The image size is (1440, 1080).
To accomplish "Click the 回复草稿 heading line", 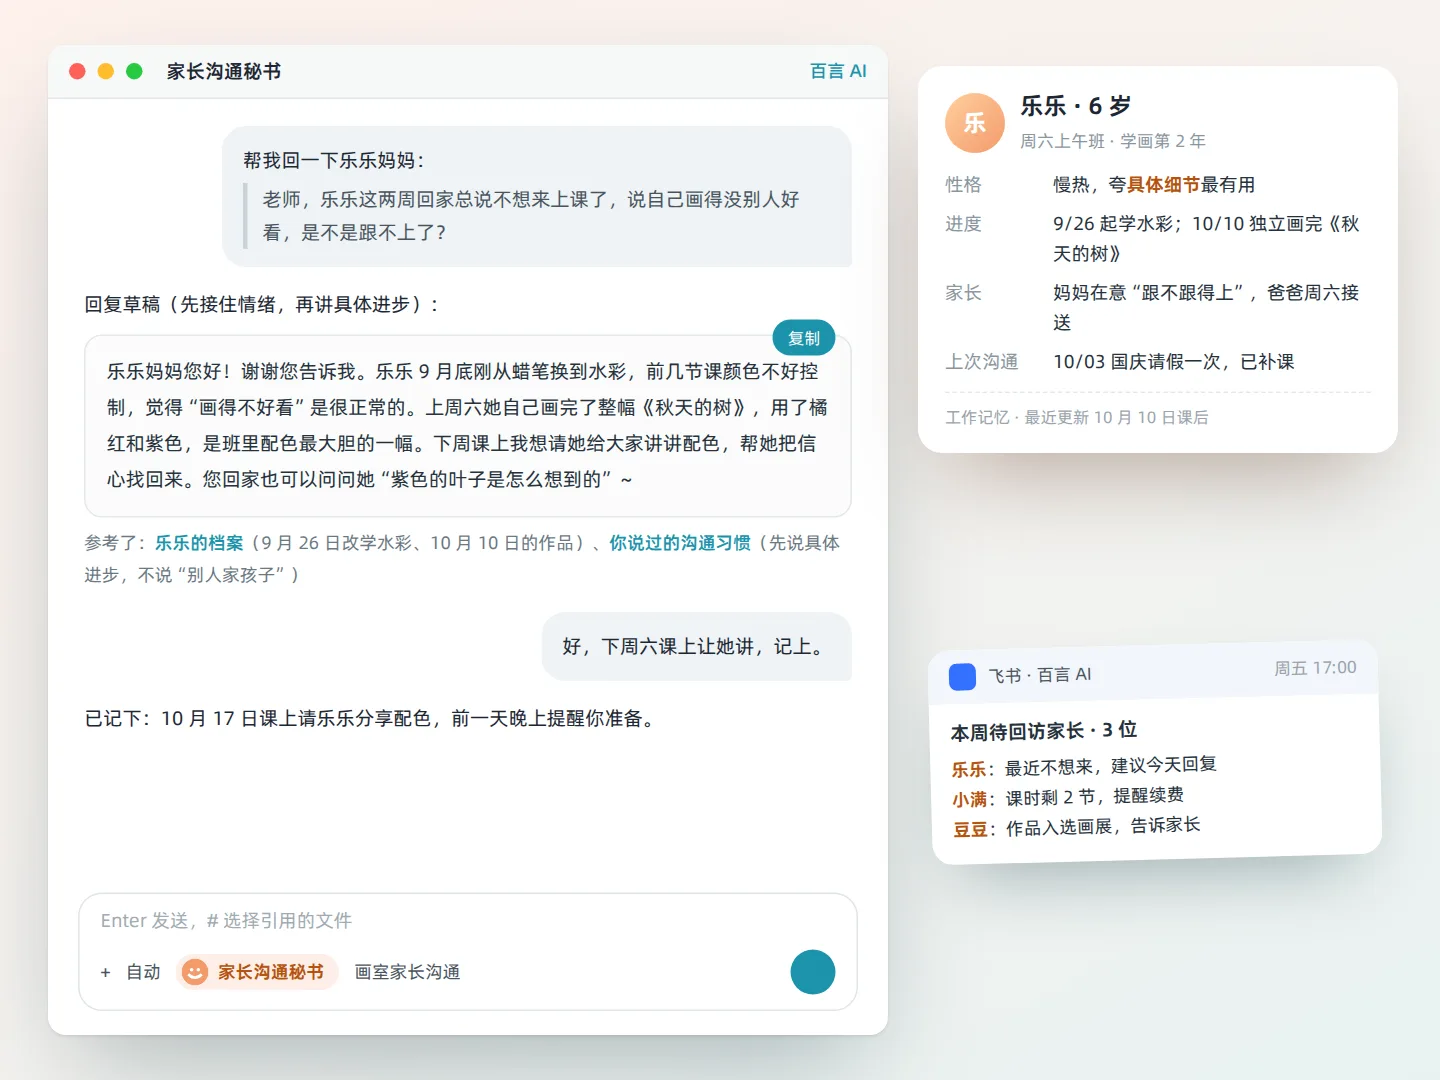I will click(262, 304).
